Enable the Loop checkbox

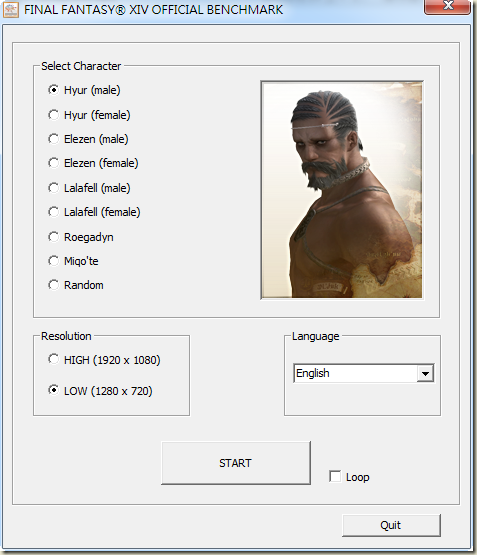pos(335,476)
